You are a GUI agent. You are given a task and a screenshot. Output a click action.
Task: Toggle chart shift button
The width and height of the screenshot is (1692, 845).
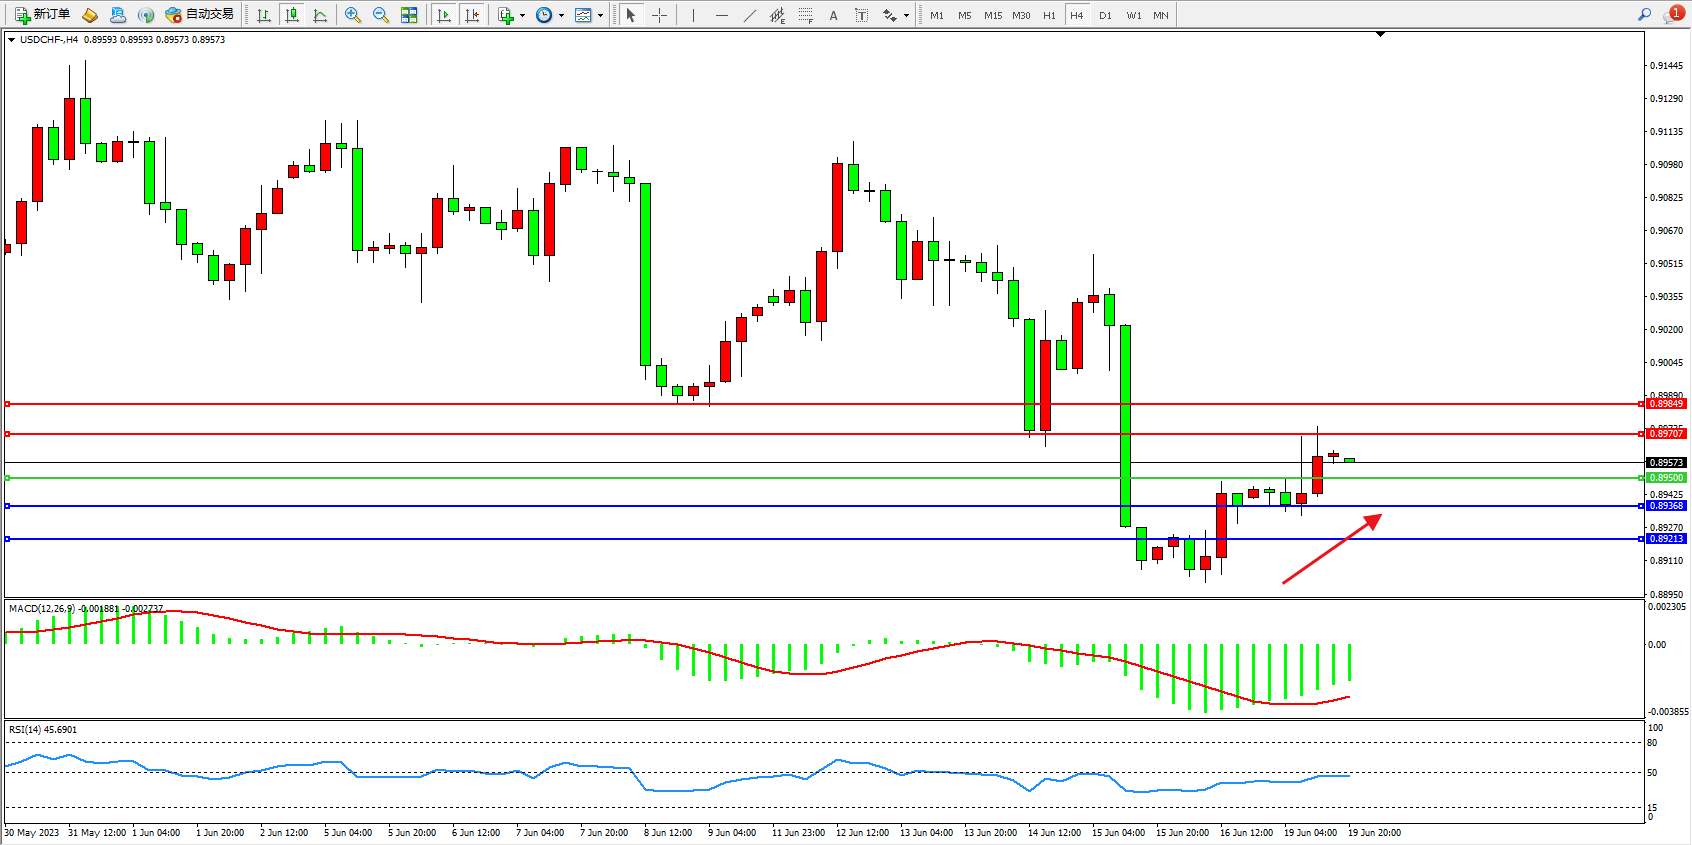coord(472,15)
